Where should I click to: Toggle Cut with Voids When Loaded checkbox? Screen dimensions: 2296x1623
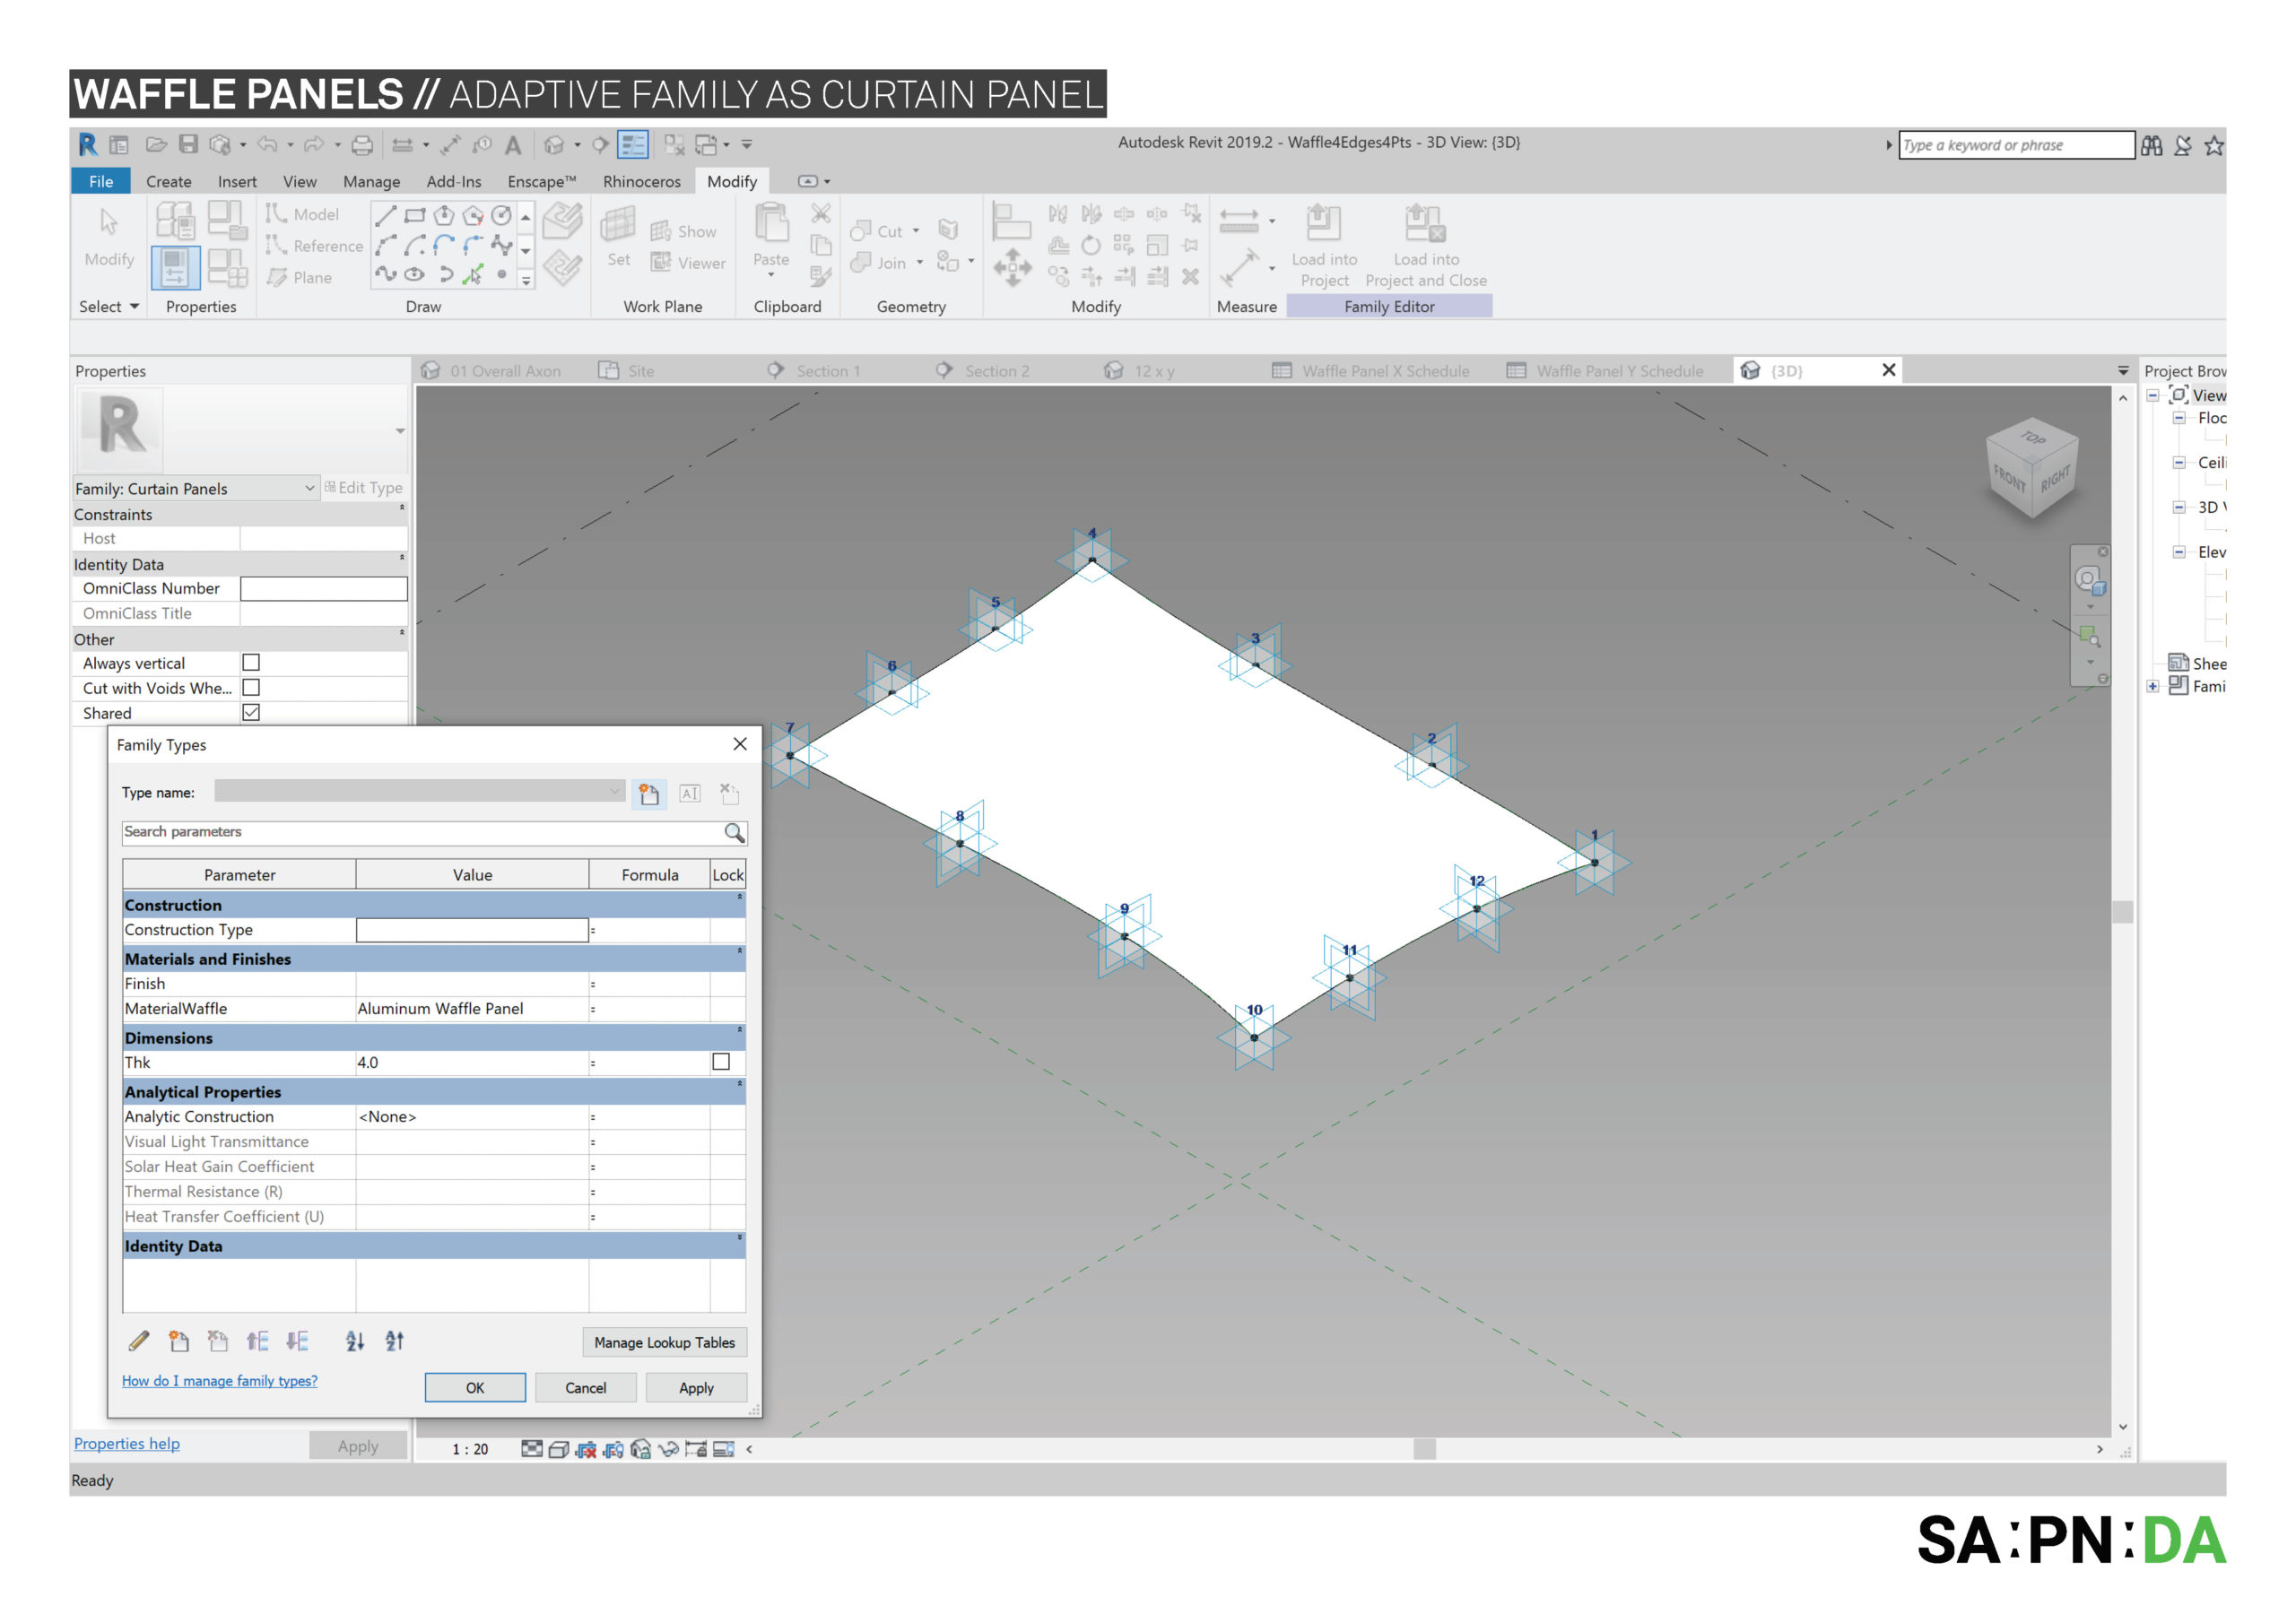(251, 688)
